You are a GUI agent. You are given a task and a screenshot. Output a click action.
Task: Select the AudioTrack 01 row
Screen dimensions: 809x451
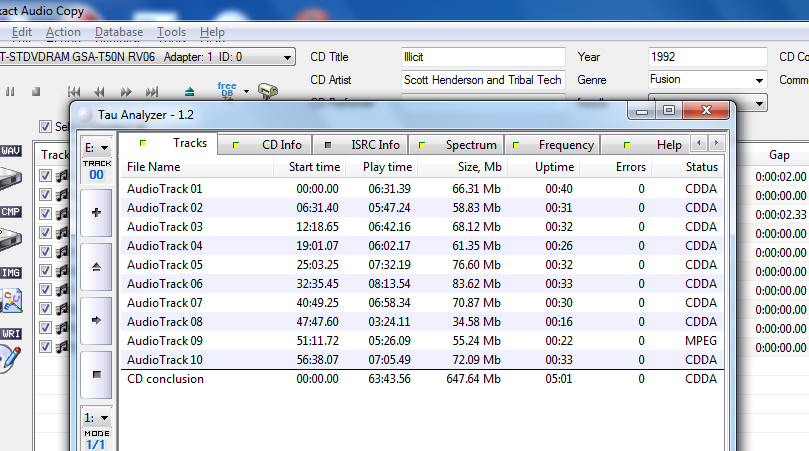(x=422, y=189)
